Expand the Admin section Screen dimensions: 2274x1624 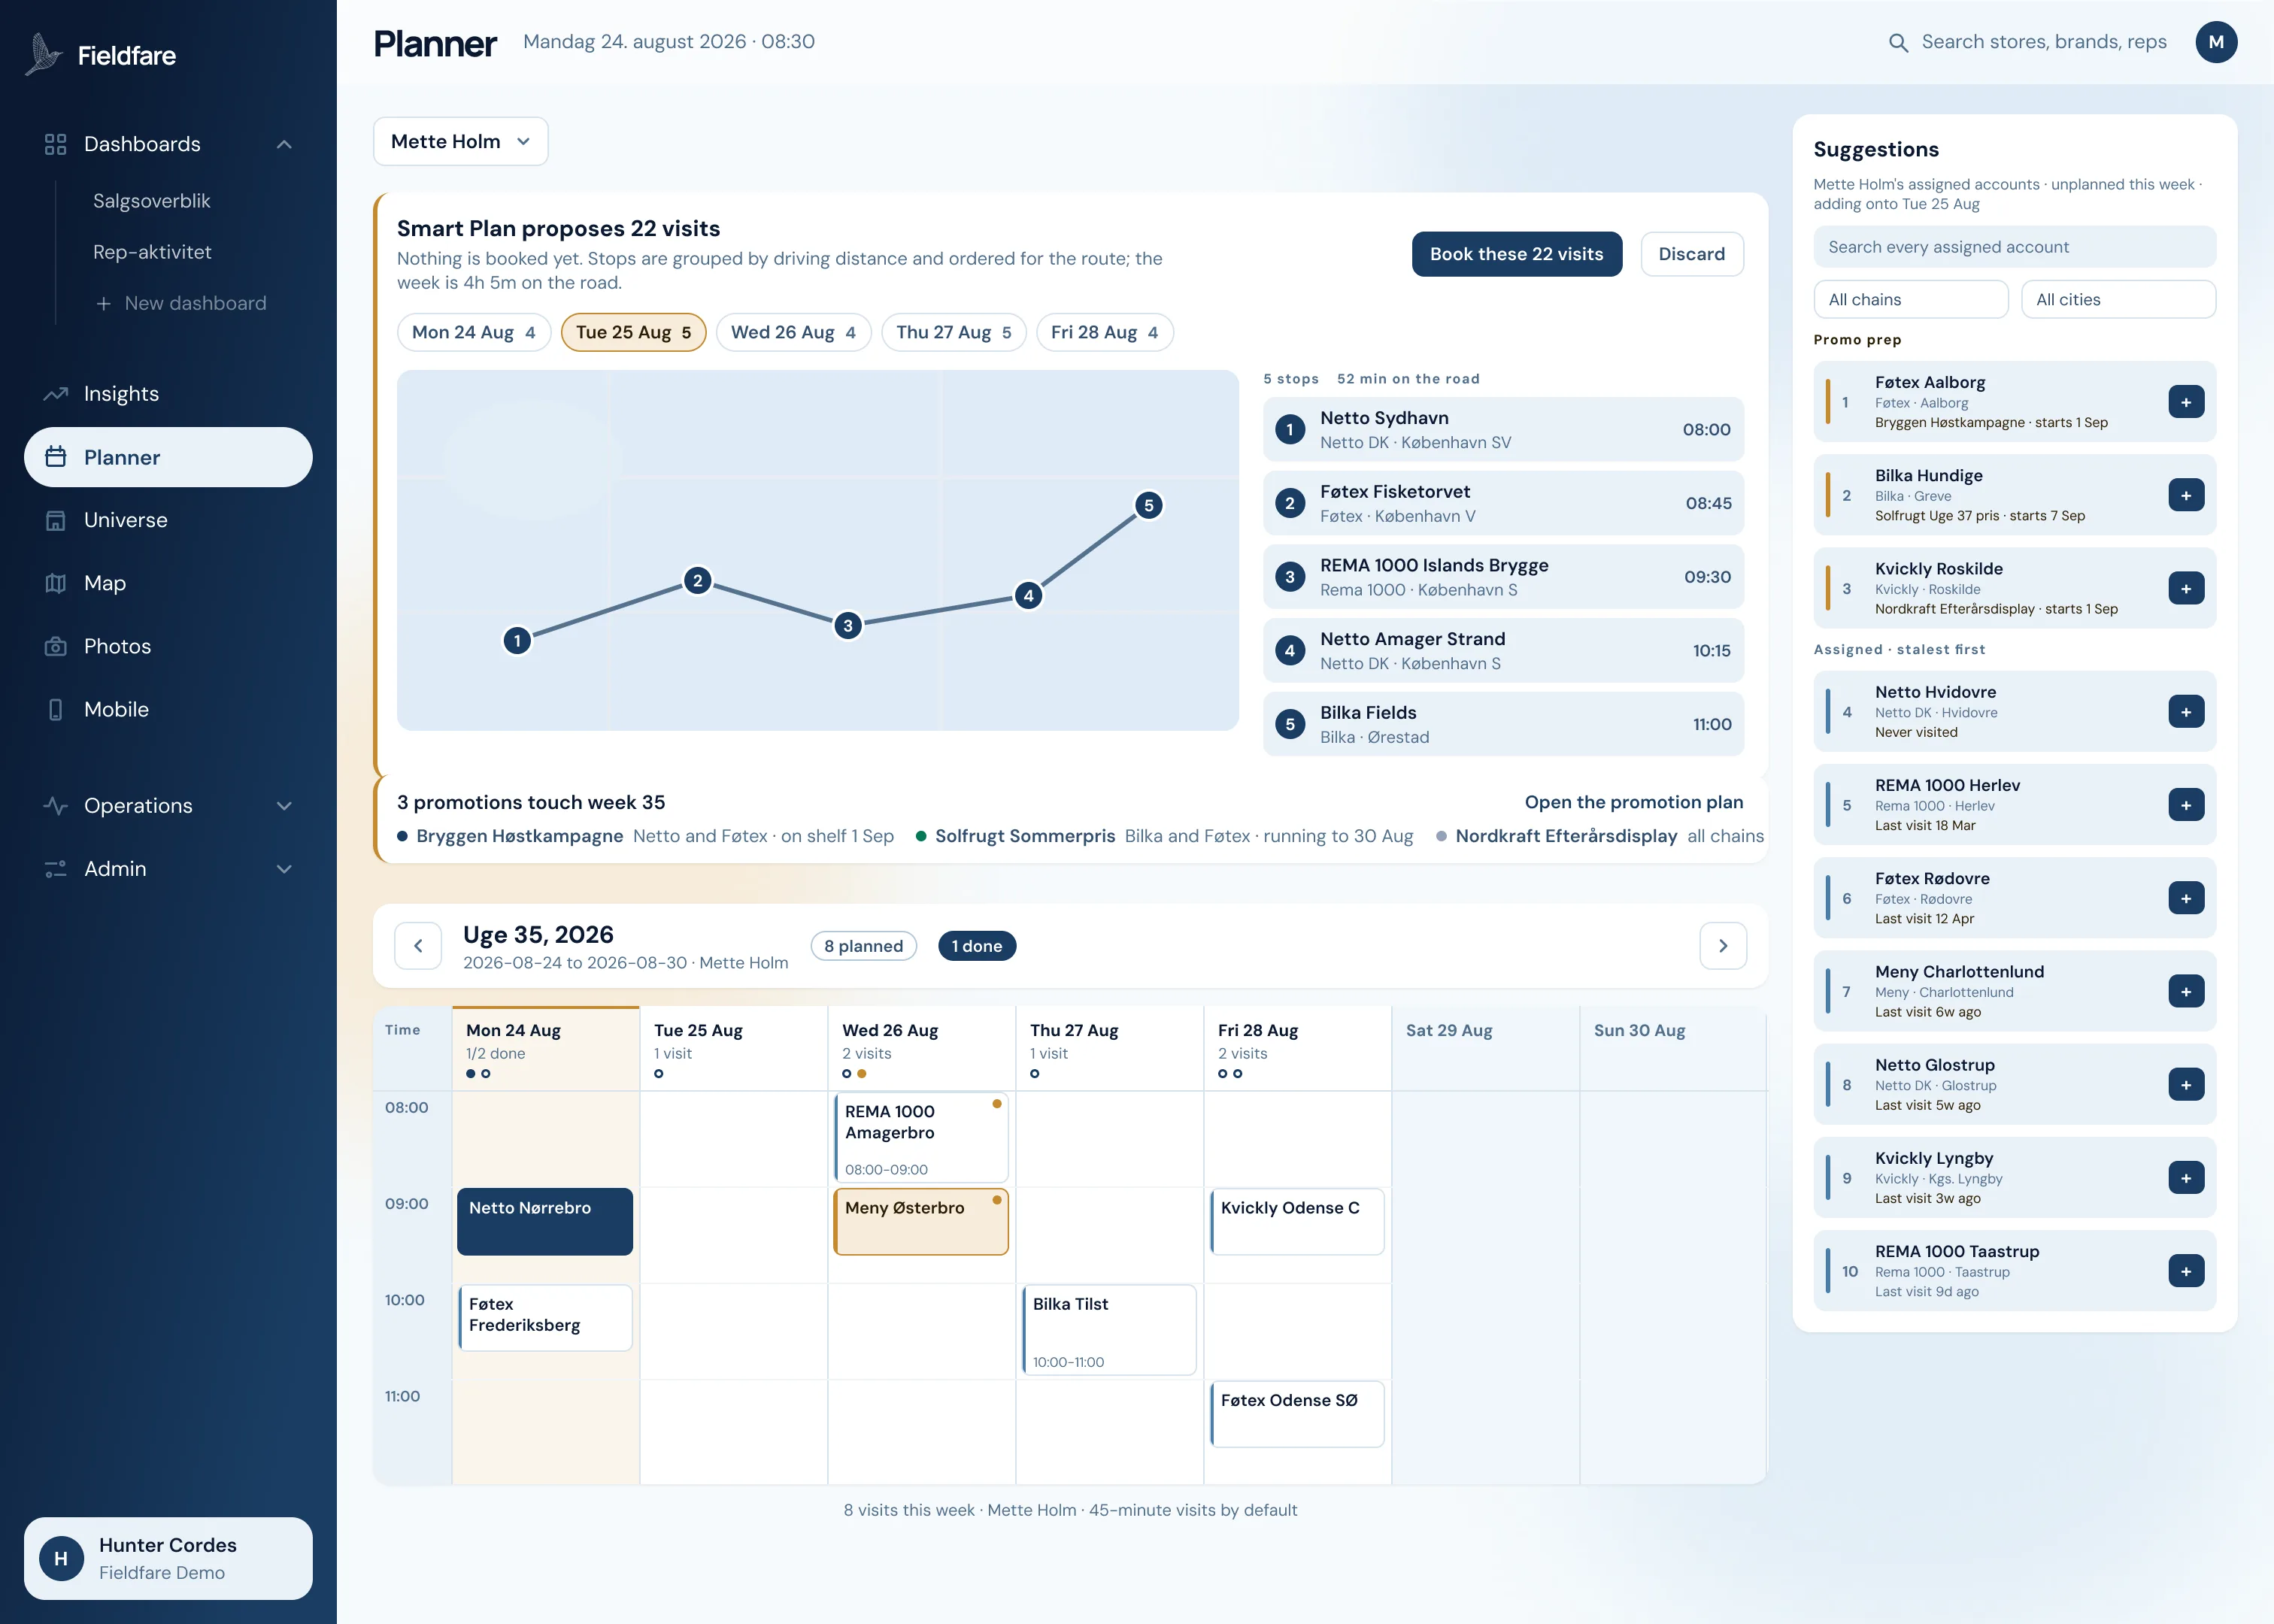coord(168,869)
